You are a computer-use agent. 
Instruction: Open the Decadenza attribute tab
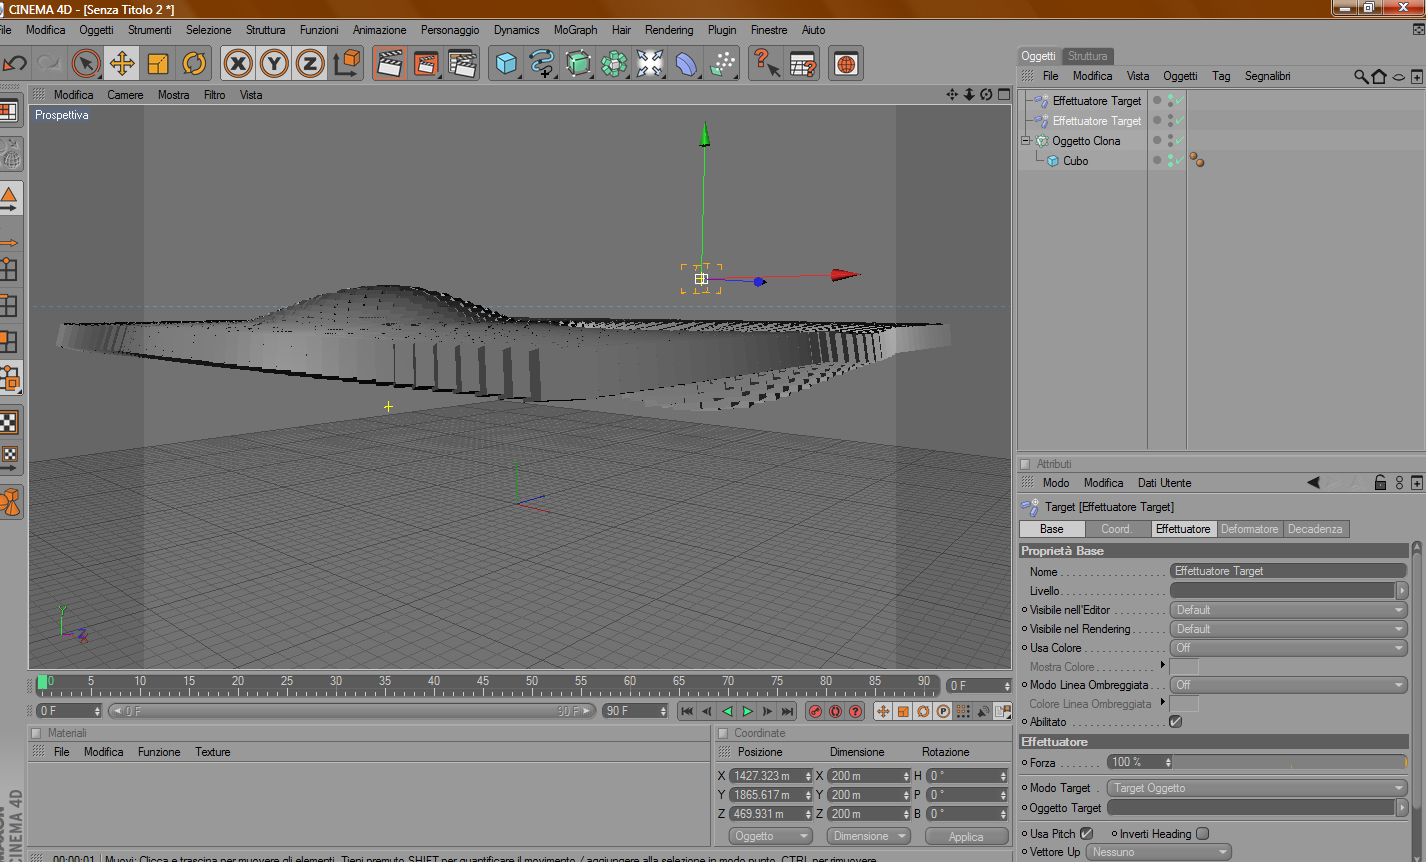pyautogui.click(x=1315, y=529)
